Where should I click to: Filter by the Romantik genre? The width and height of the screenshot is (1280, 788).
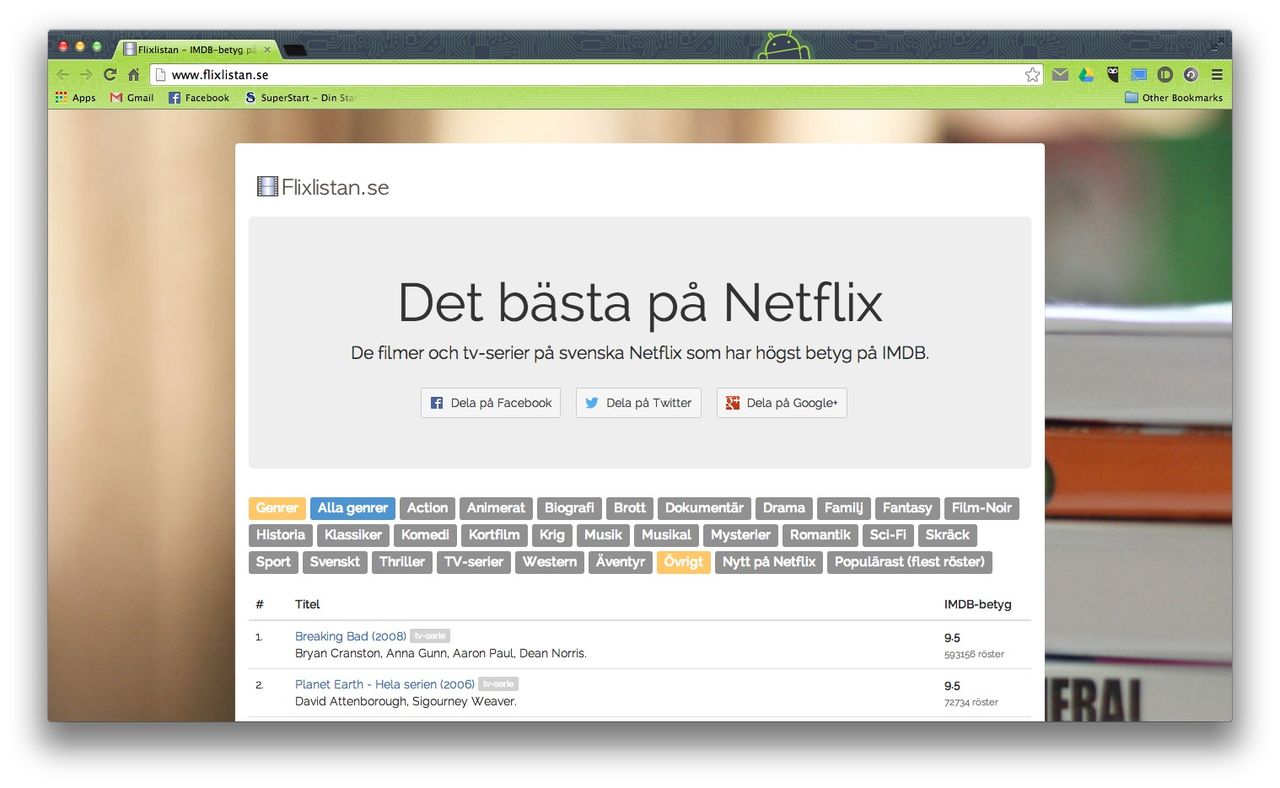point(821,535)
